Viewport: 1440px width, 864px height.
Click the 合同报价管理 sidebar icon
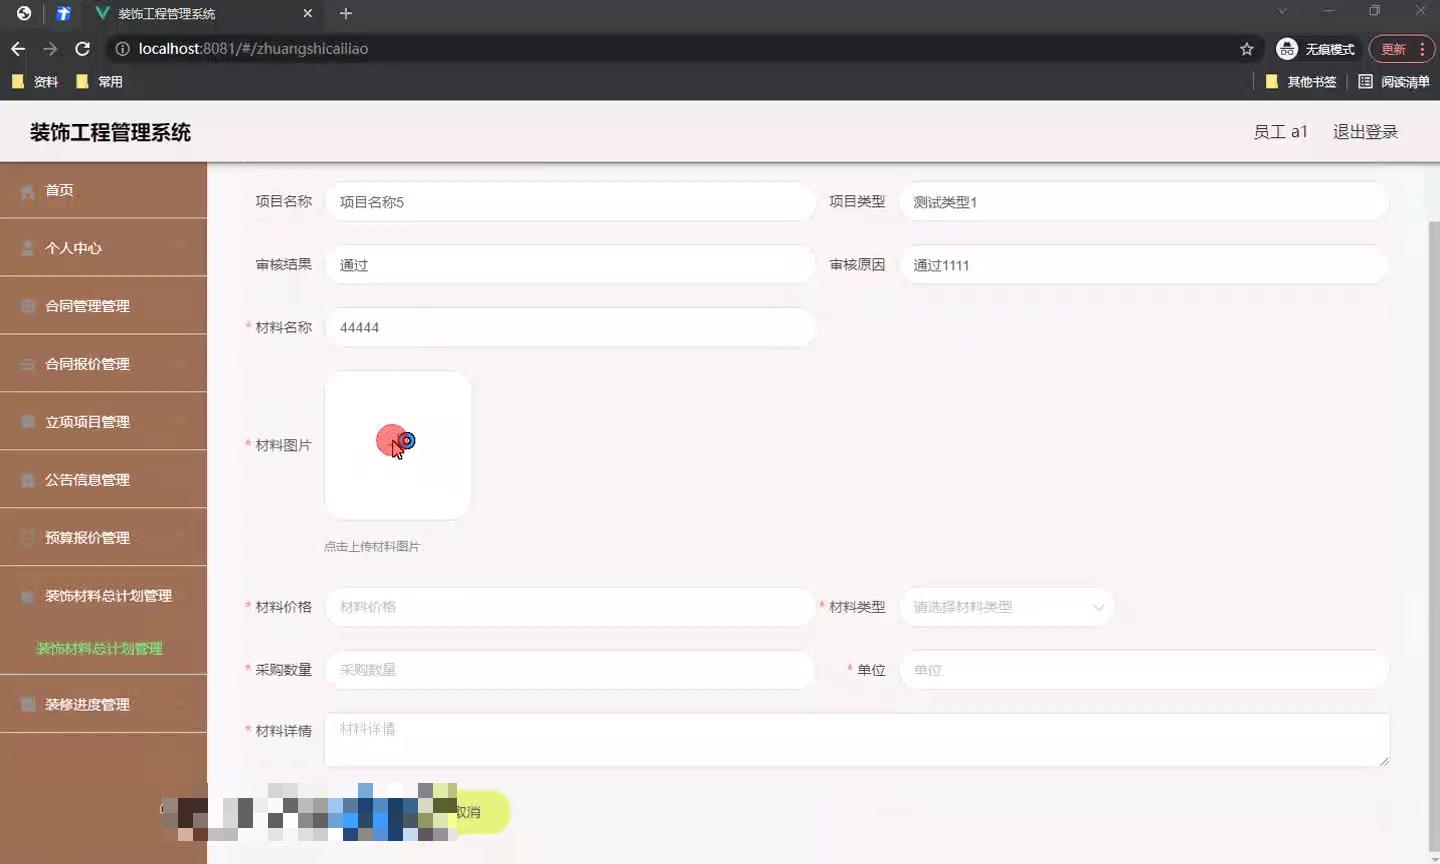[27, 363]
